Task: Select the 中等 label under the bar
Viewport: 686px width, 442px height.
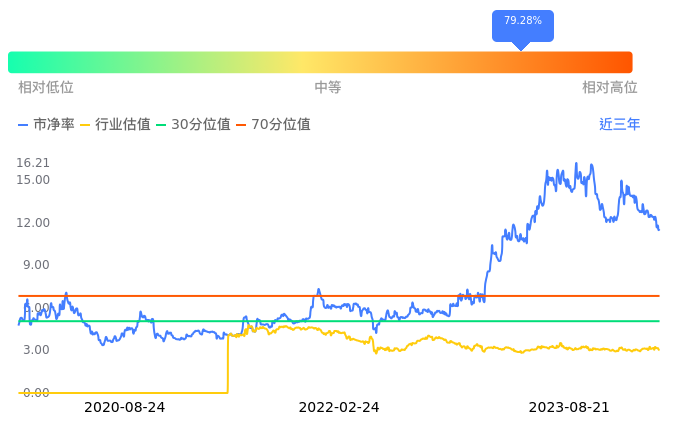Action: pyautogui.click(x=328, y=88)
